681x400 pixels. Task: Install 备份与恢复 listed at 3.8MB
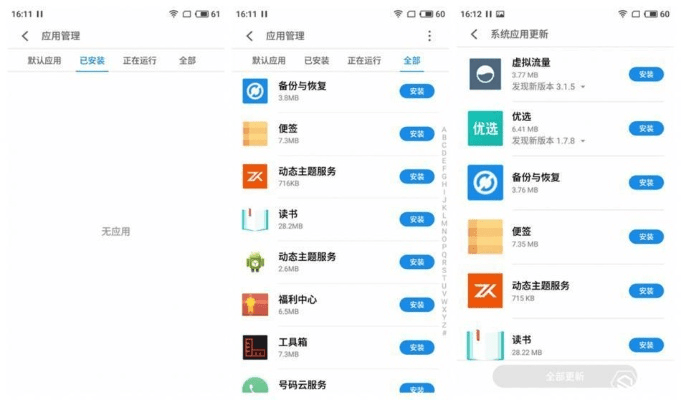417,91
